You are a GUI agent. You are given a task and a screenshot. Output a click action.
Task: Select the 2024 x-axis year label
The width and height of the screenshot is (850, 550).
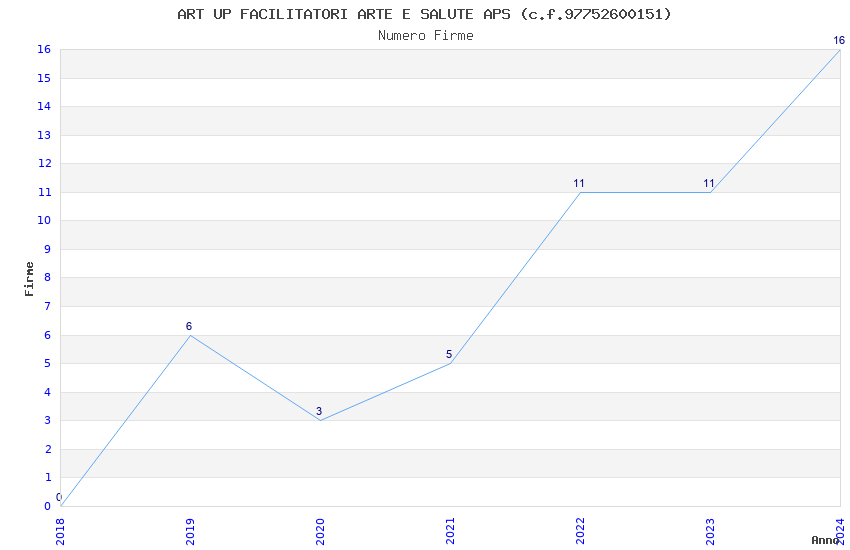coord(840,532)
